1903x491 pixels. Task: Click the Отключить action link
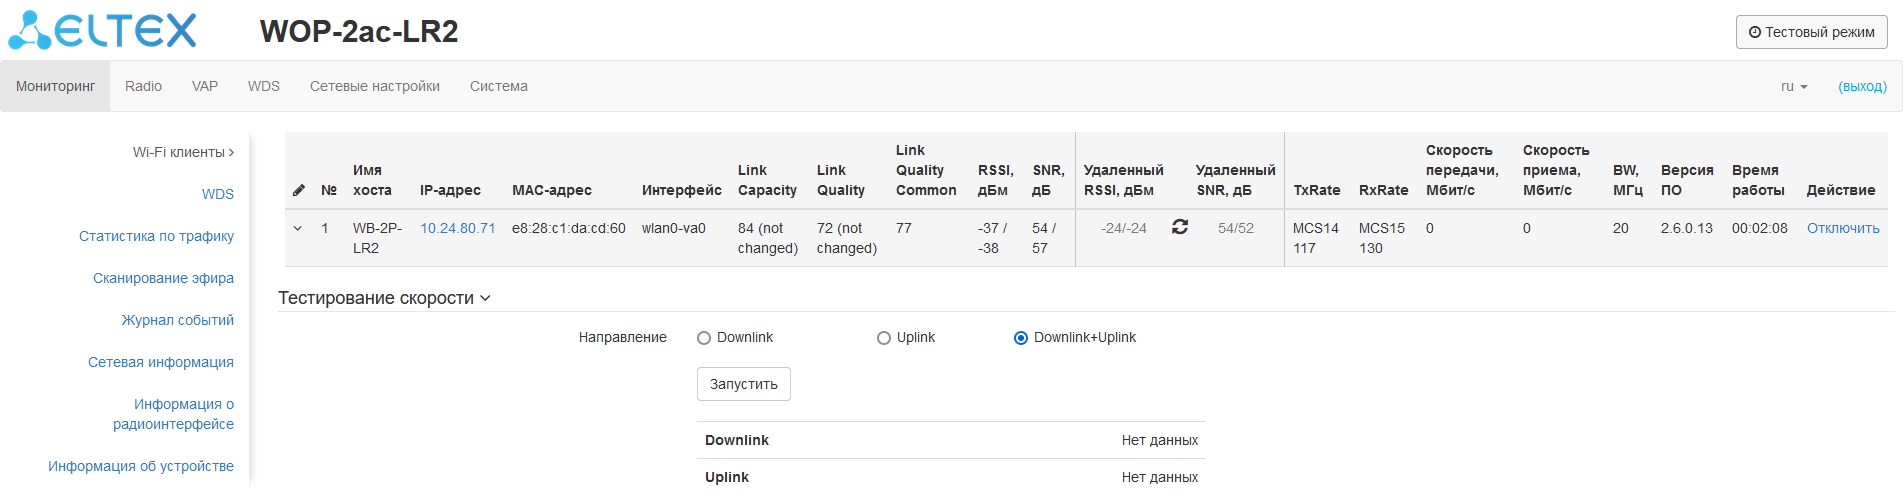coord(1842,228)
